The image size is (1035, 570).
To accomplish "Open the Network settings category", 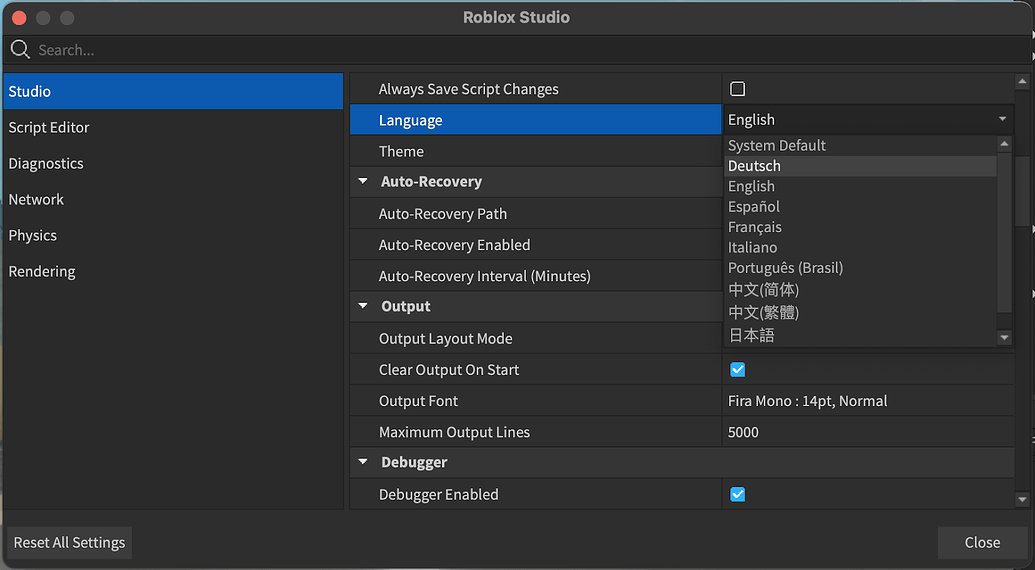I will [173, 199].
